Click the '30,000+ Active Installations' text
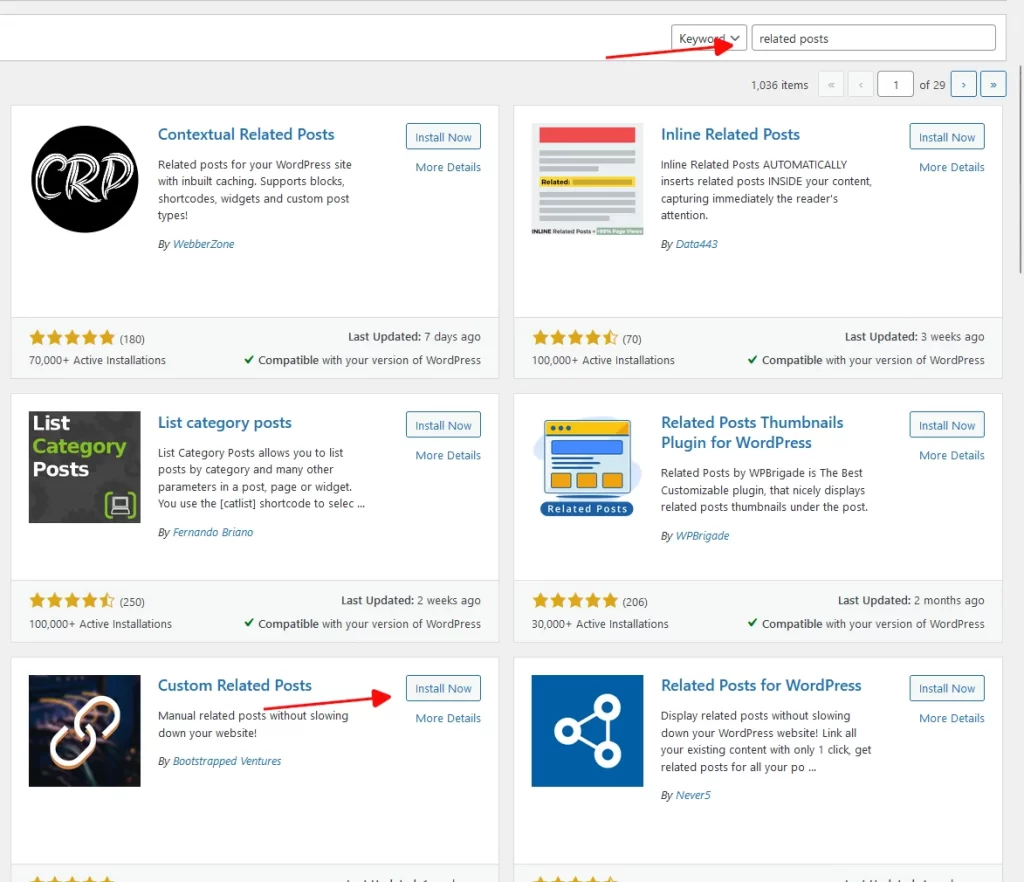The height and width of the screenshot is (882, 1024). click(600, 624)
